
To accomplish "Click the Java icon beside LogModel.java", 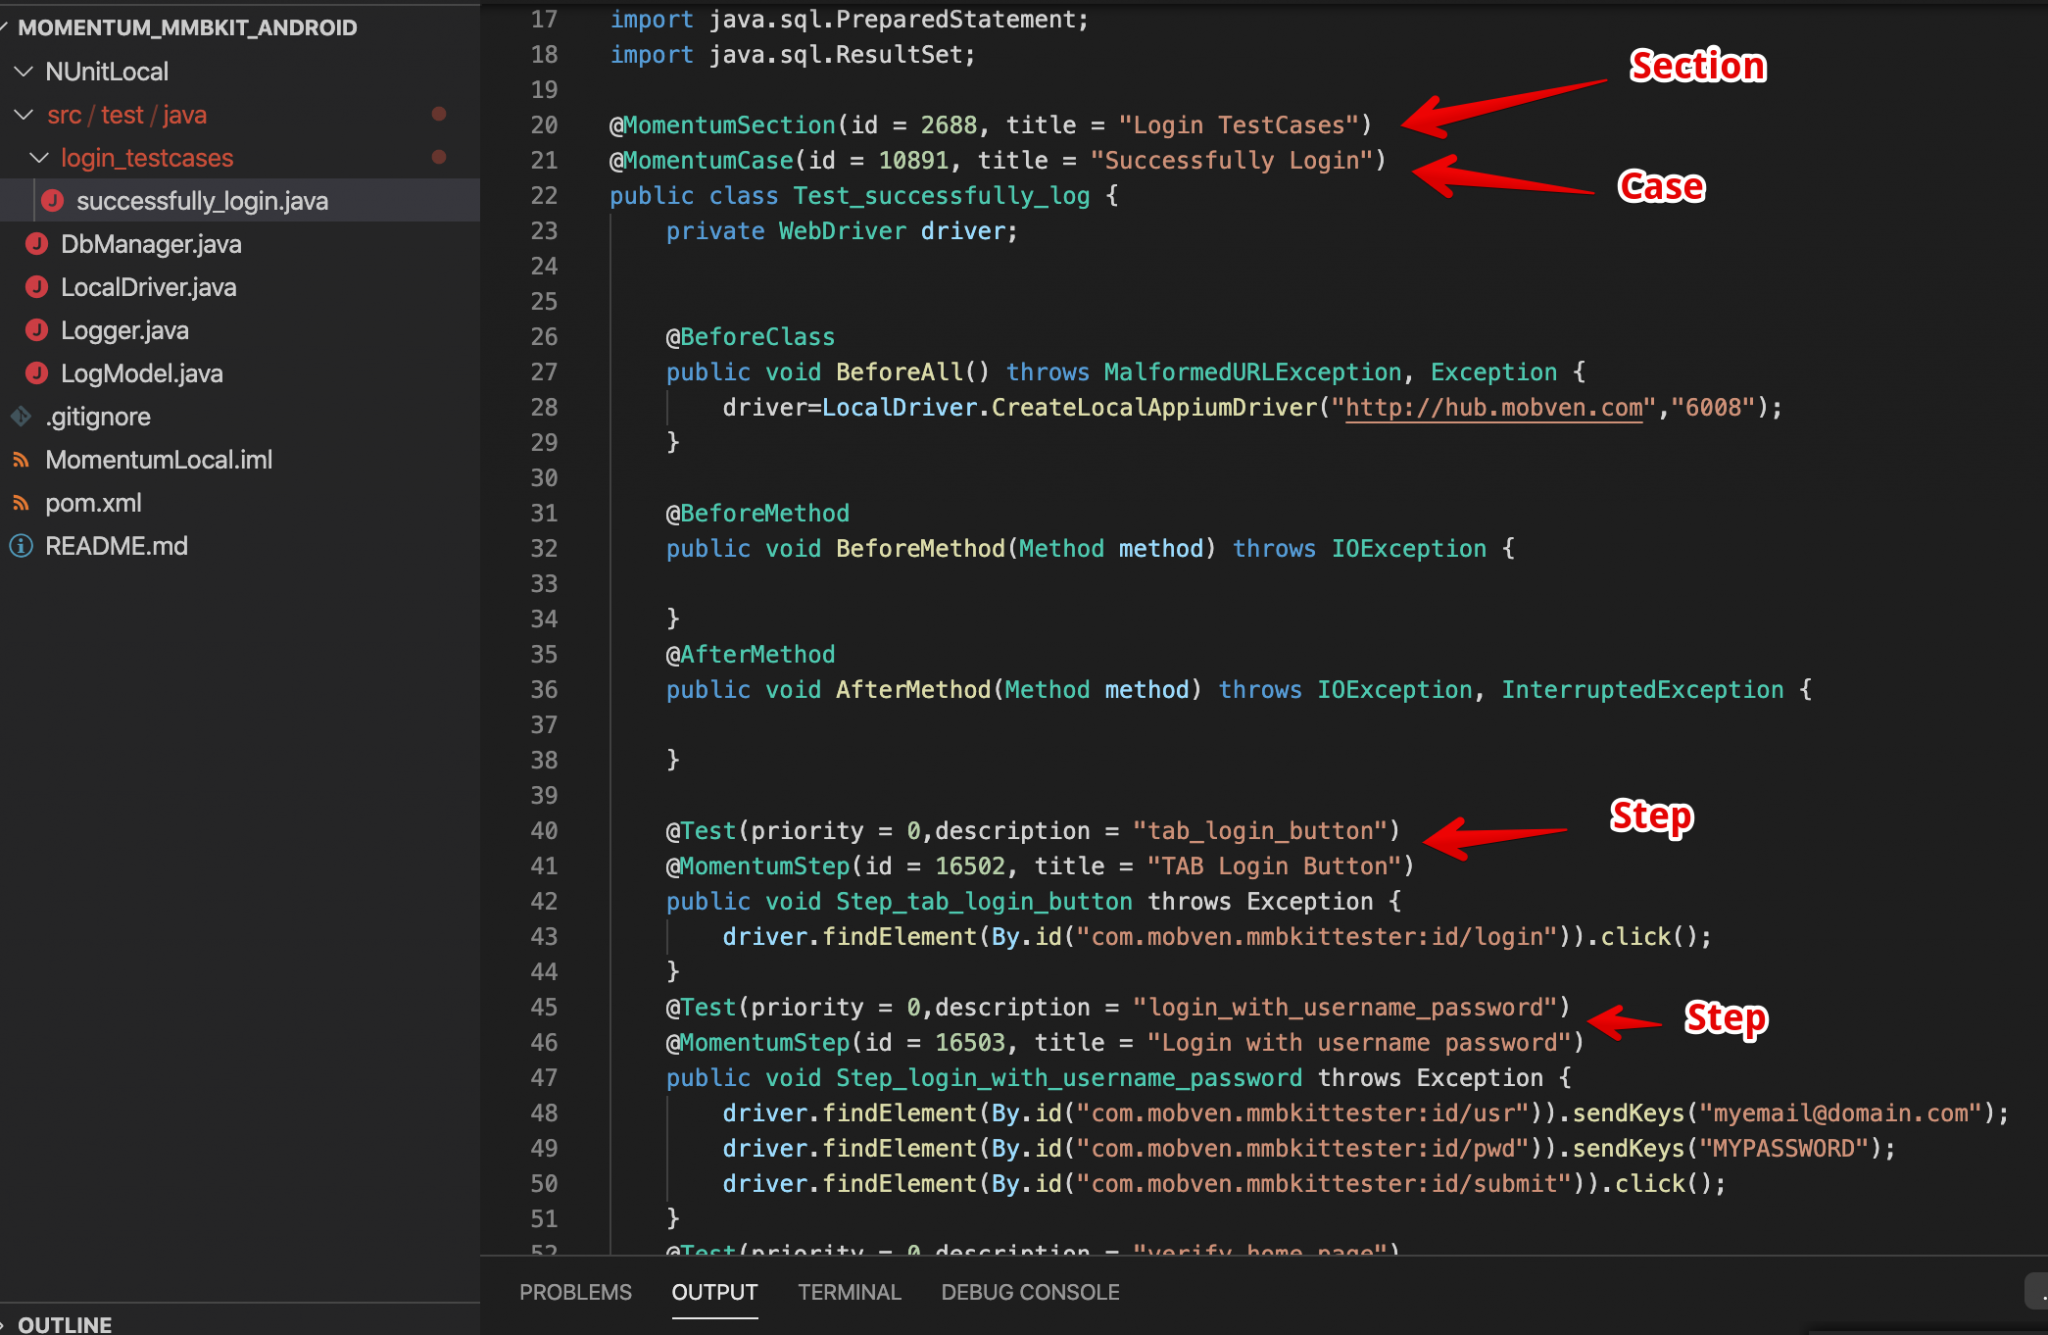I will coord(38,373).
